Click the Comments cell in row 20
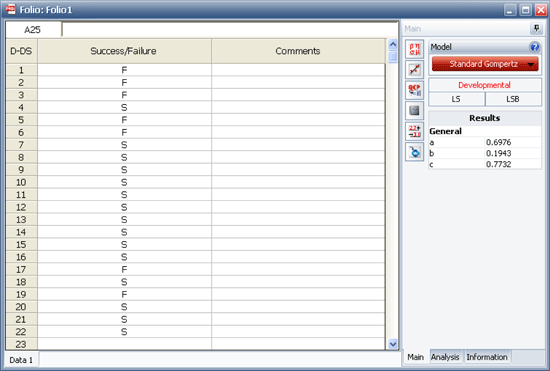Image resolution: width=550 pixels, height=371 pixels. (x=298, y=307)
